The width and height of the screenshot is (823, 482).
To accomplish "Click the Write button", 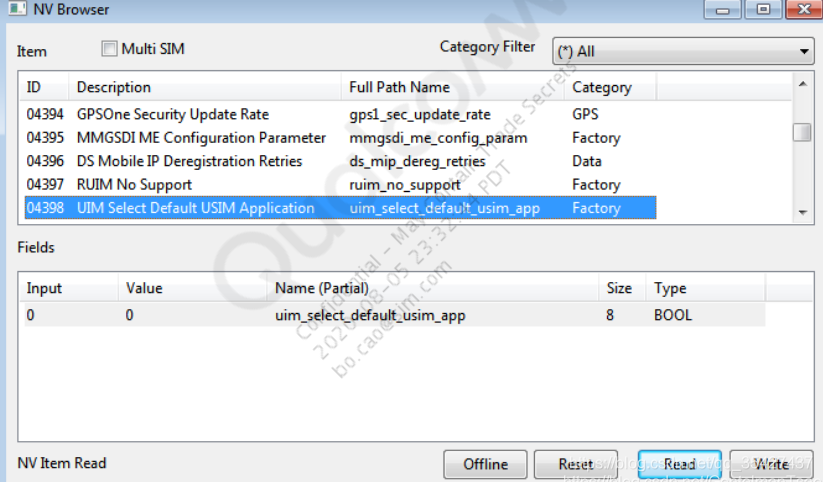I will pyautogui.click(x=771, y=464).
